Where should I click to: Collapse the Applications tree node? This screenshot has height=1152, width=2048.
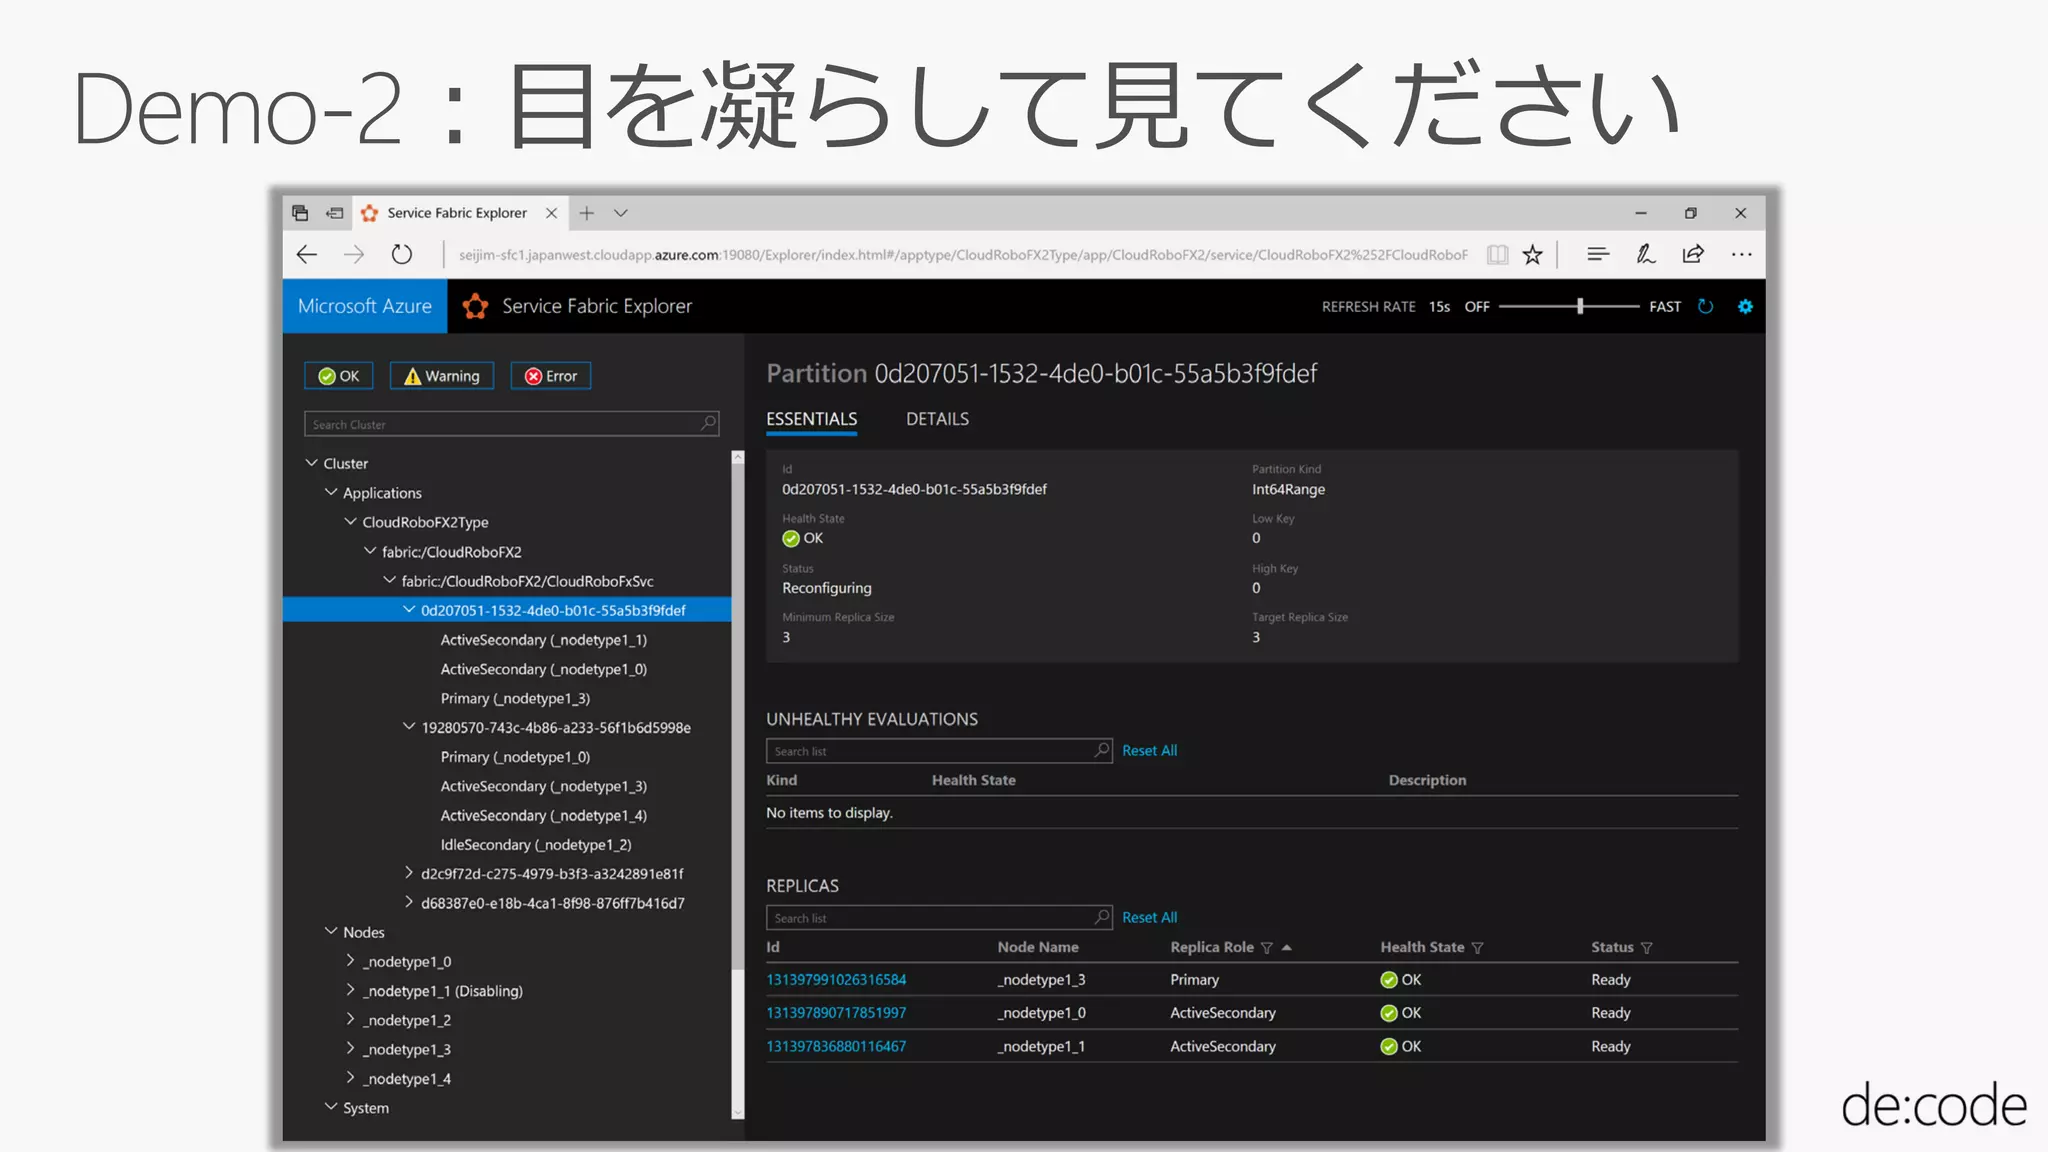tap(331, 492)
